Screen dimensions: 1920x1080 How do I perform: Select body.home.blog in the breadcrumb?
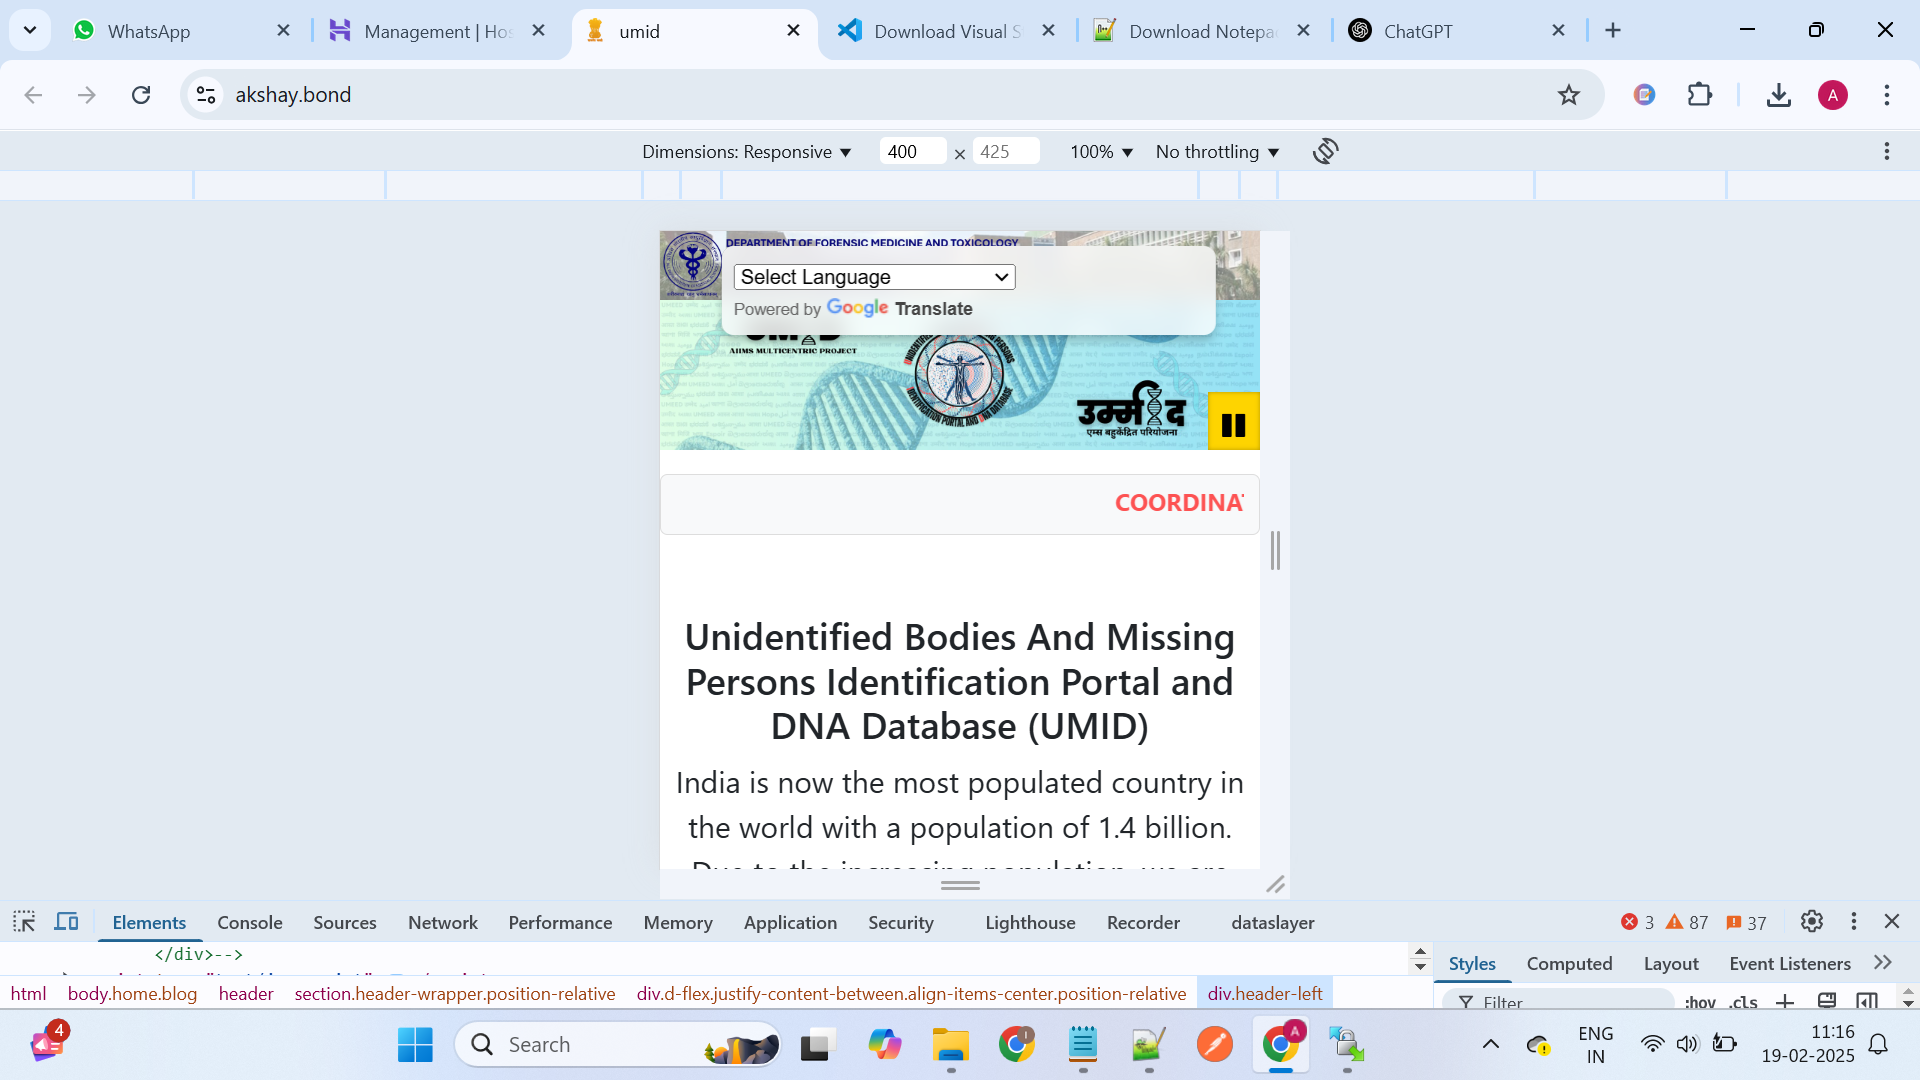(x=132, y=994)
